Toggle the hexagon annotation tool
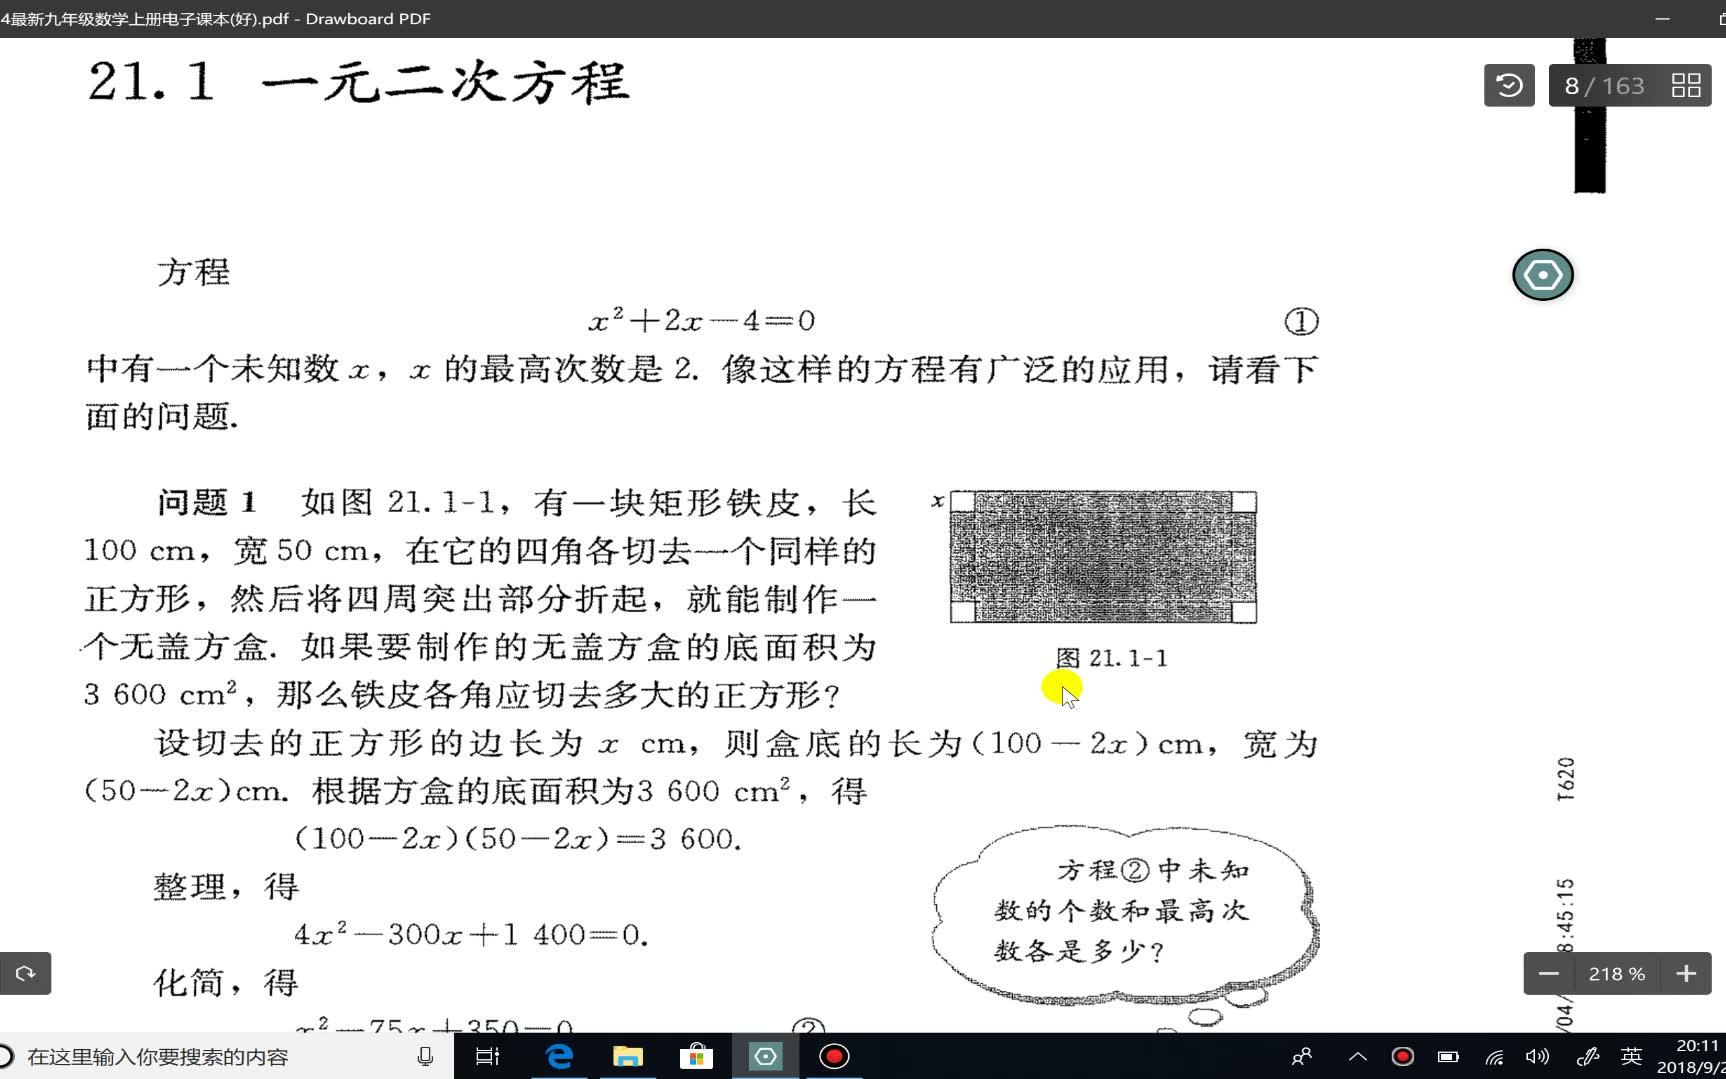 (x=1542, y=274)
